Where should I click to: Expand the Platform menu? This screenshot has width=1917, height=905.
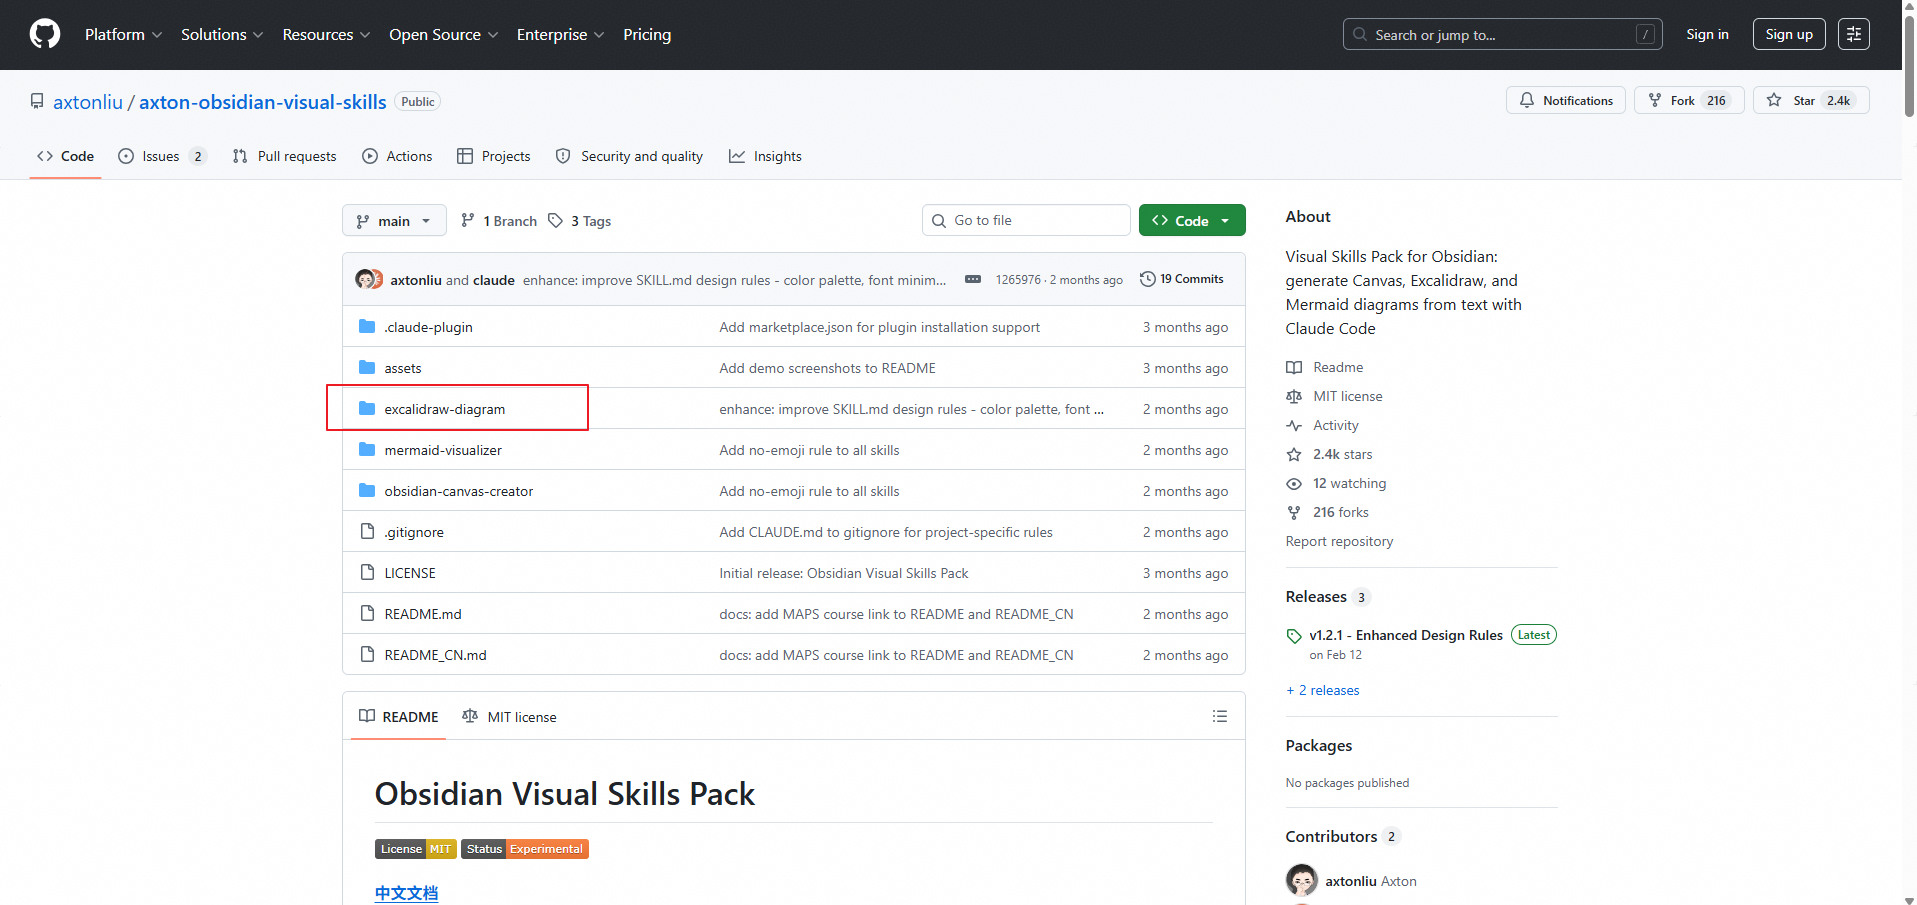pos(123,34)
